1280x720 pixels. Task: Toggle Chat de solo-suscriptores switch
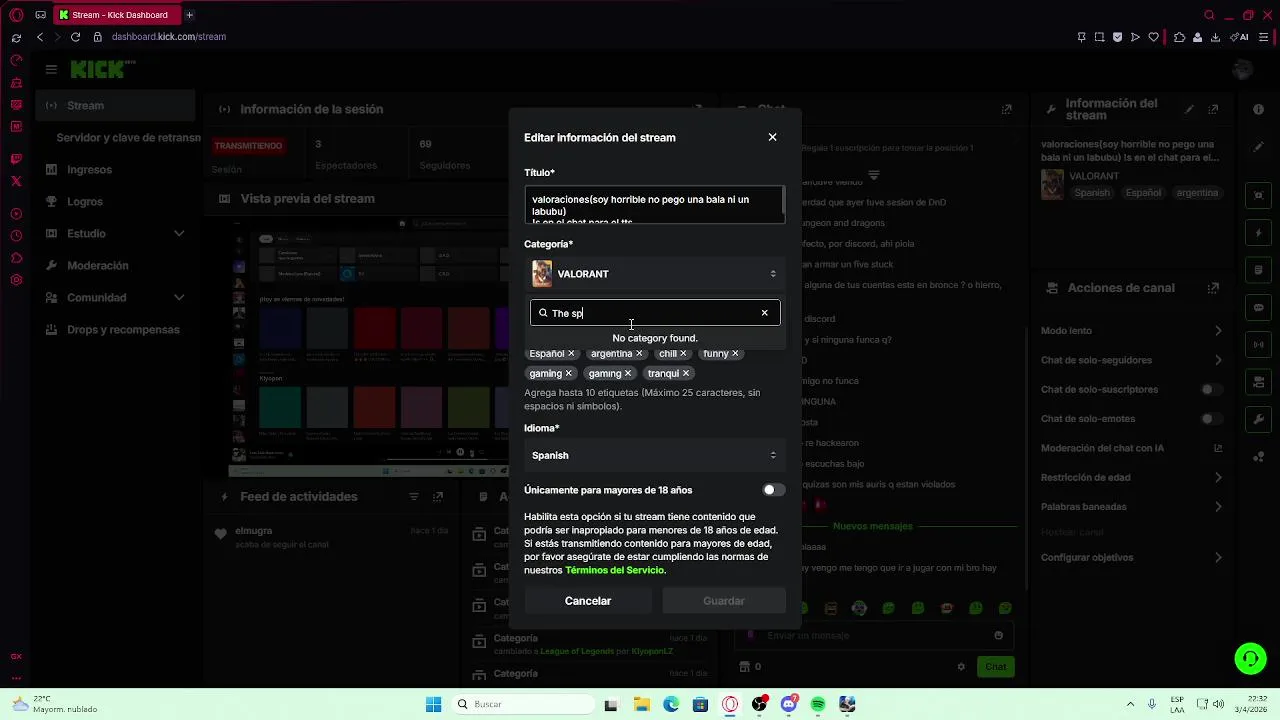(1210, 389)
